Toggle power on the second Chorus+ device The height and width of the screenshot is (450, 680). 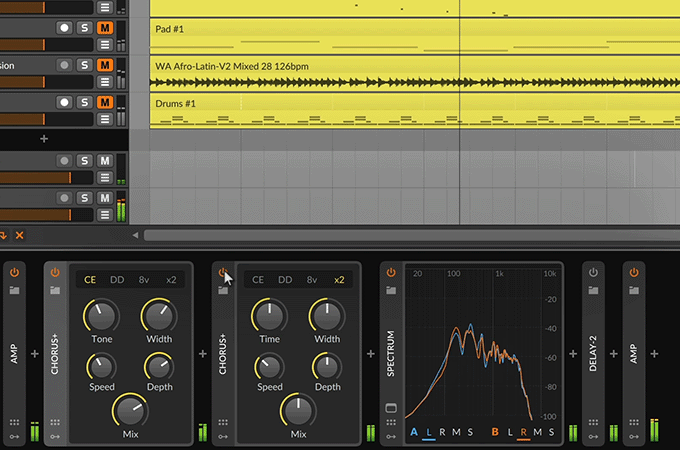coord(223,273)
